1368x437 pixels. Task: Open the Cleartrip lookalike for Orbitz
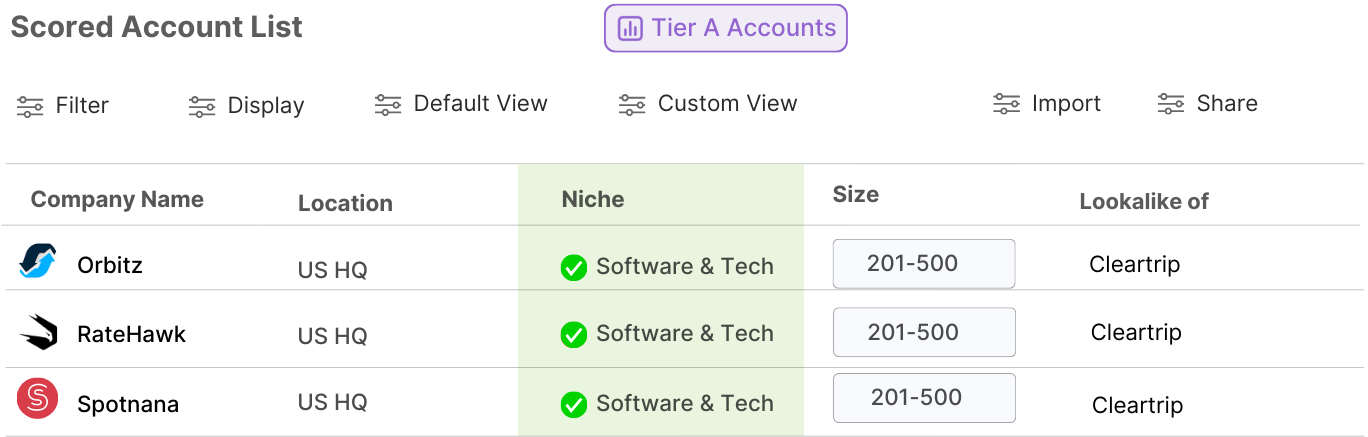pos(1134,265)
